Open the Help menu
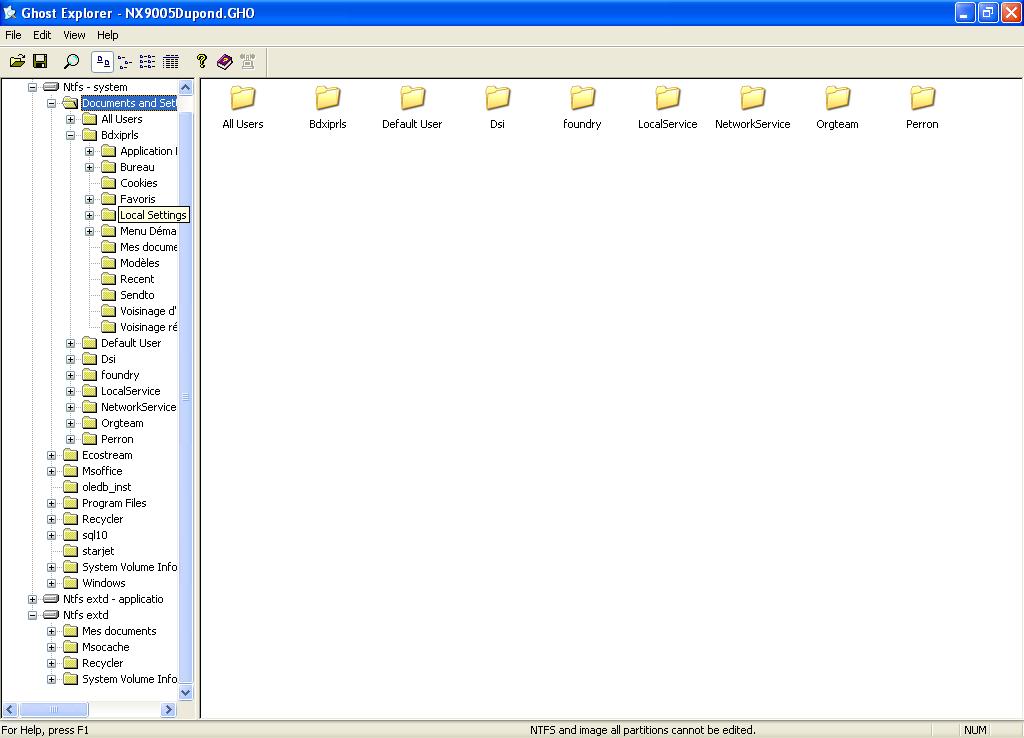 pos(108,35)
